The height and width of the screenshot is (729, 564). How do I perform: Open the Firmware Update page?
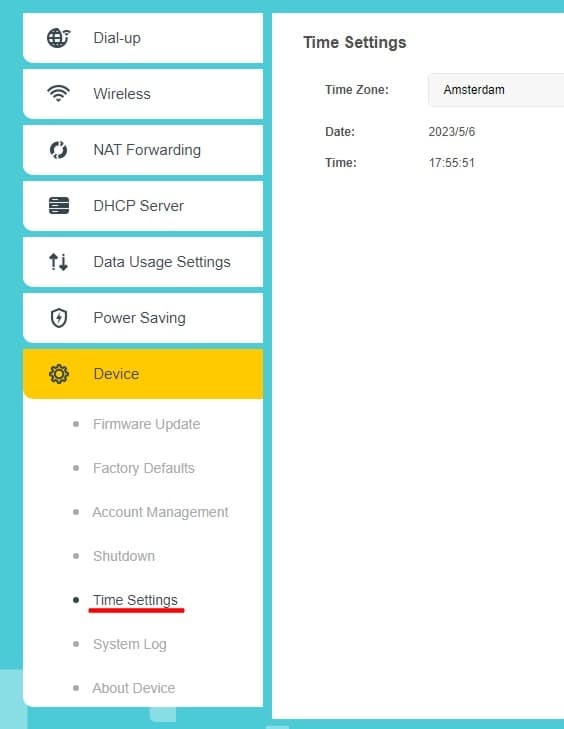146,424
